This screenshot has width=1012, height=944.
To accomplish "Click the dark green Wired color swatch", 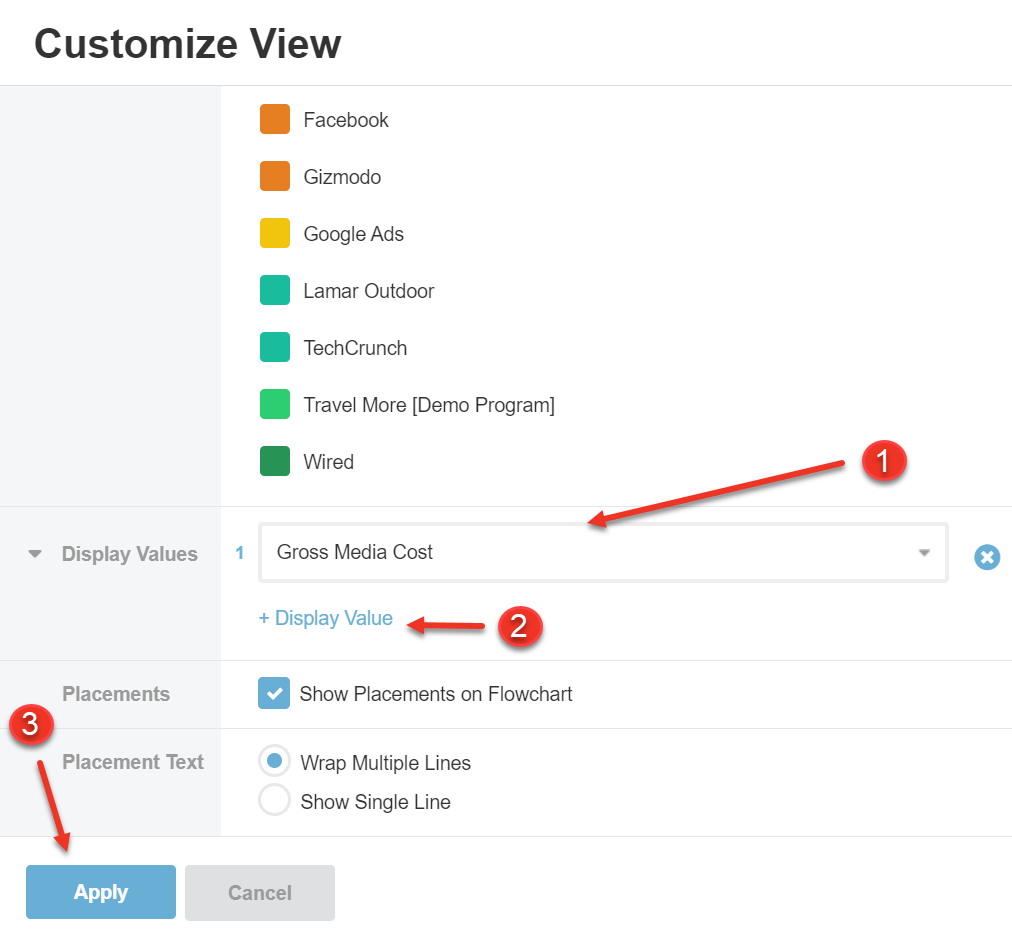I will (x=275, y=461).
